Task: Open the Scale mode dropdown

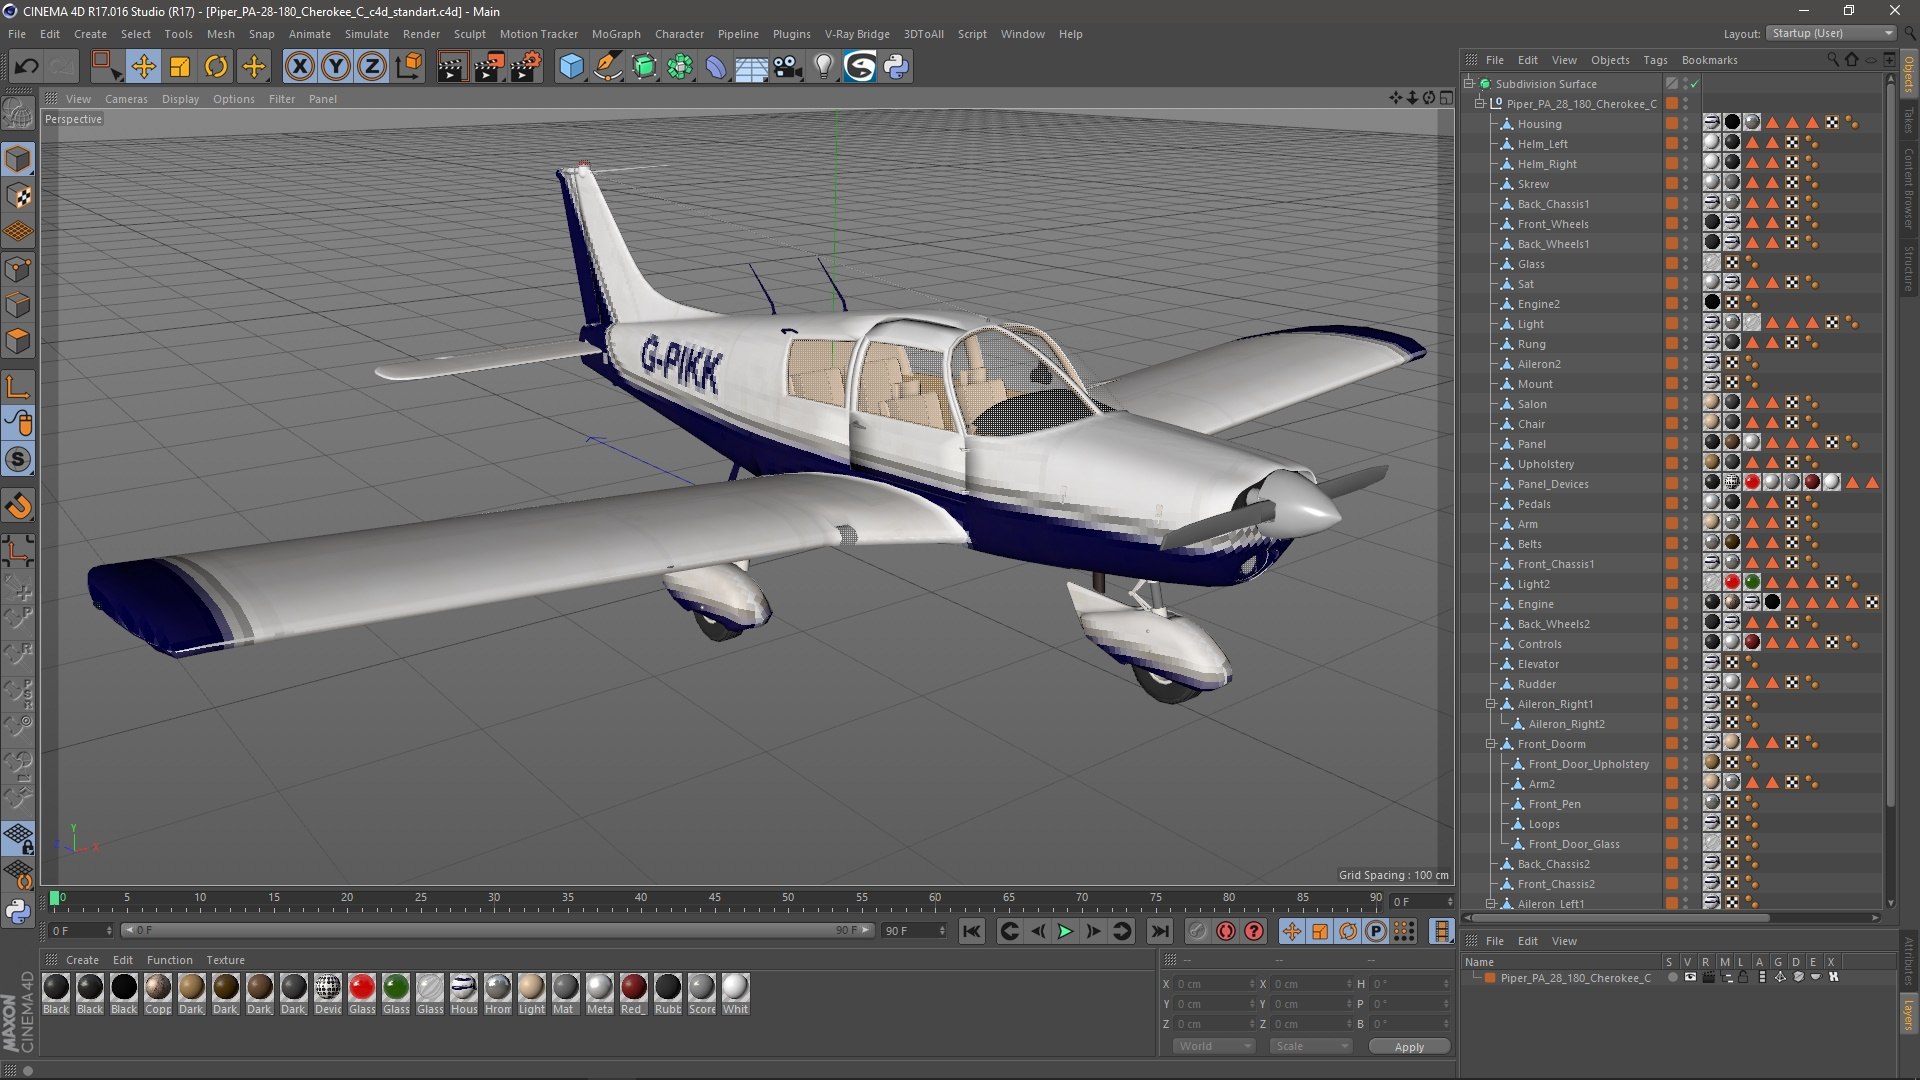Action: [x=1310, y=1046]
